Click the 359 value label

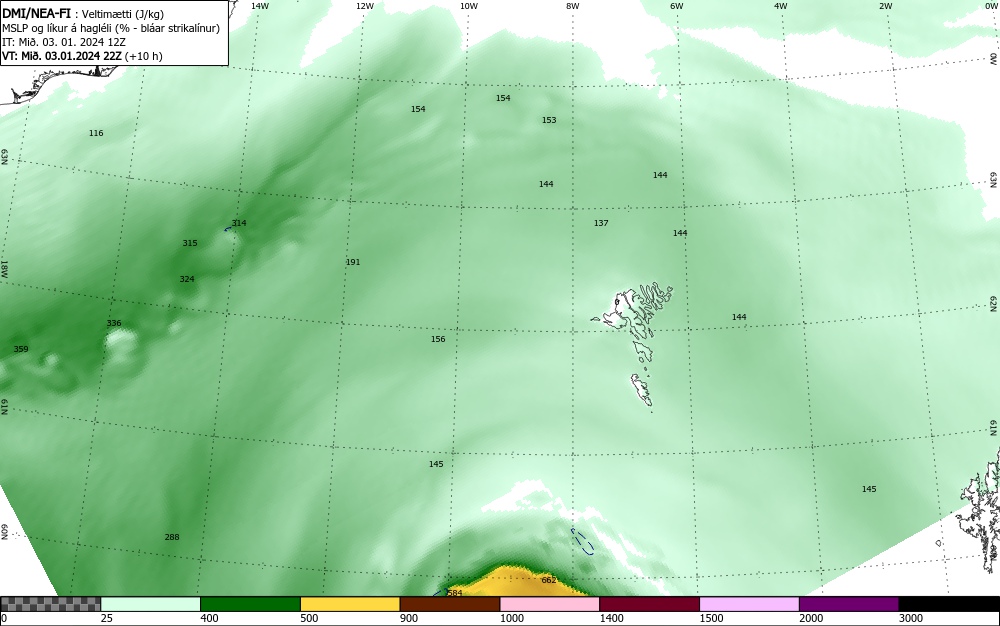coord(21,349)
